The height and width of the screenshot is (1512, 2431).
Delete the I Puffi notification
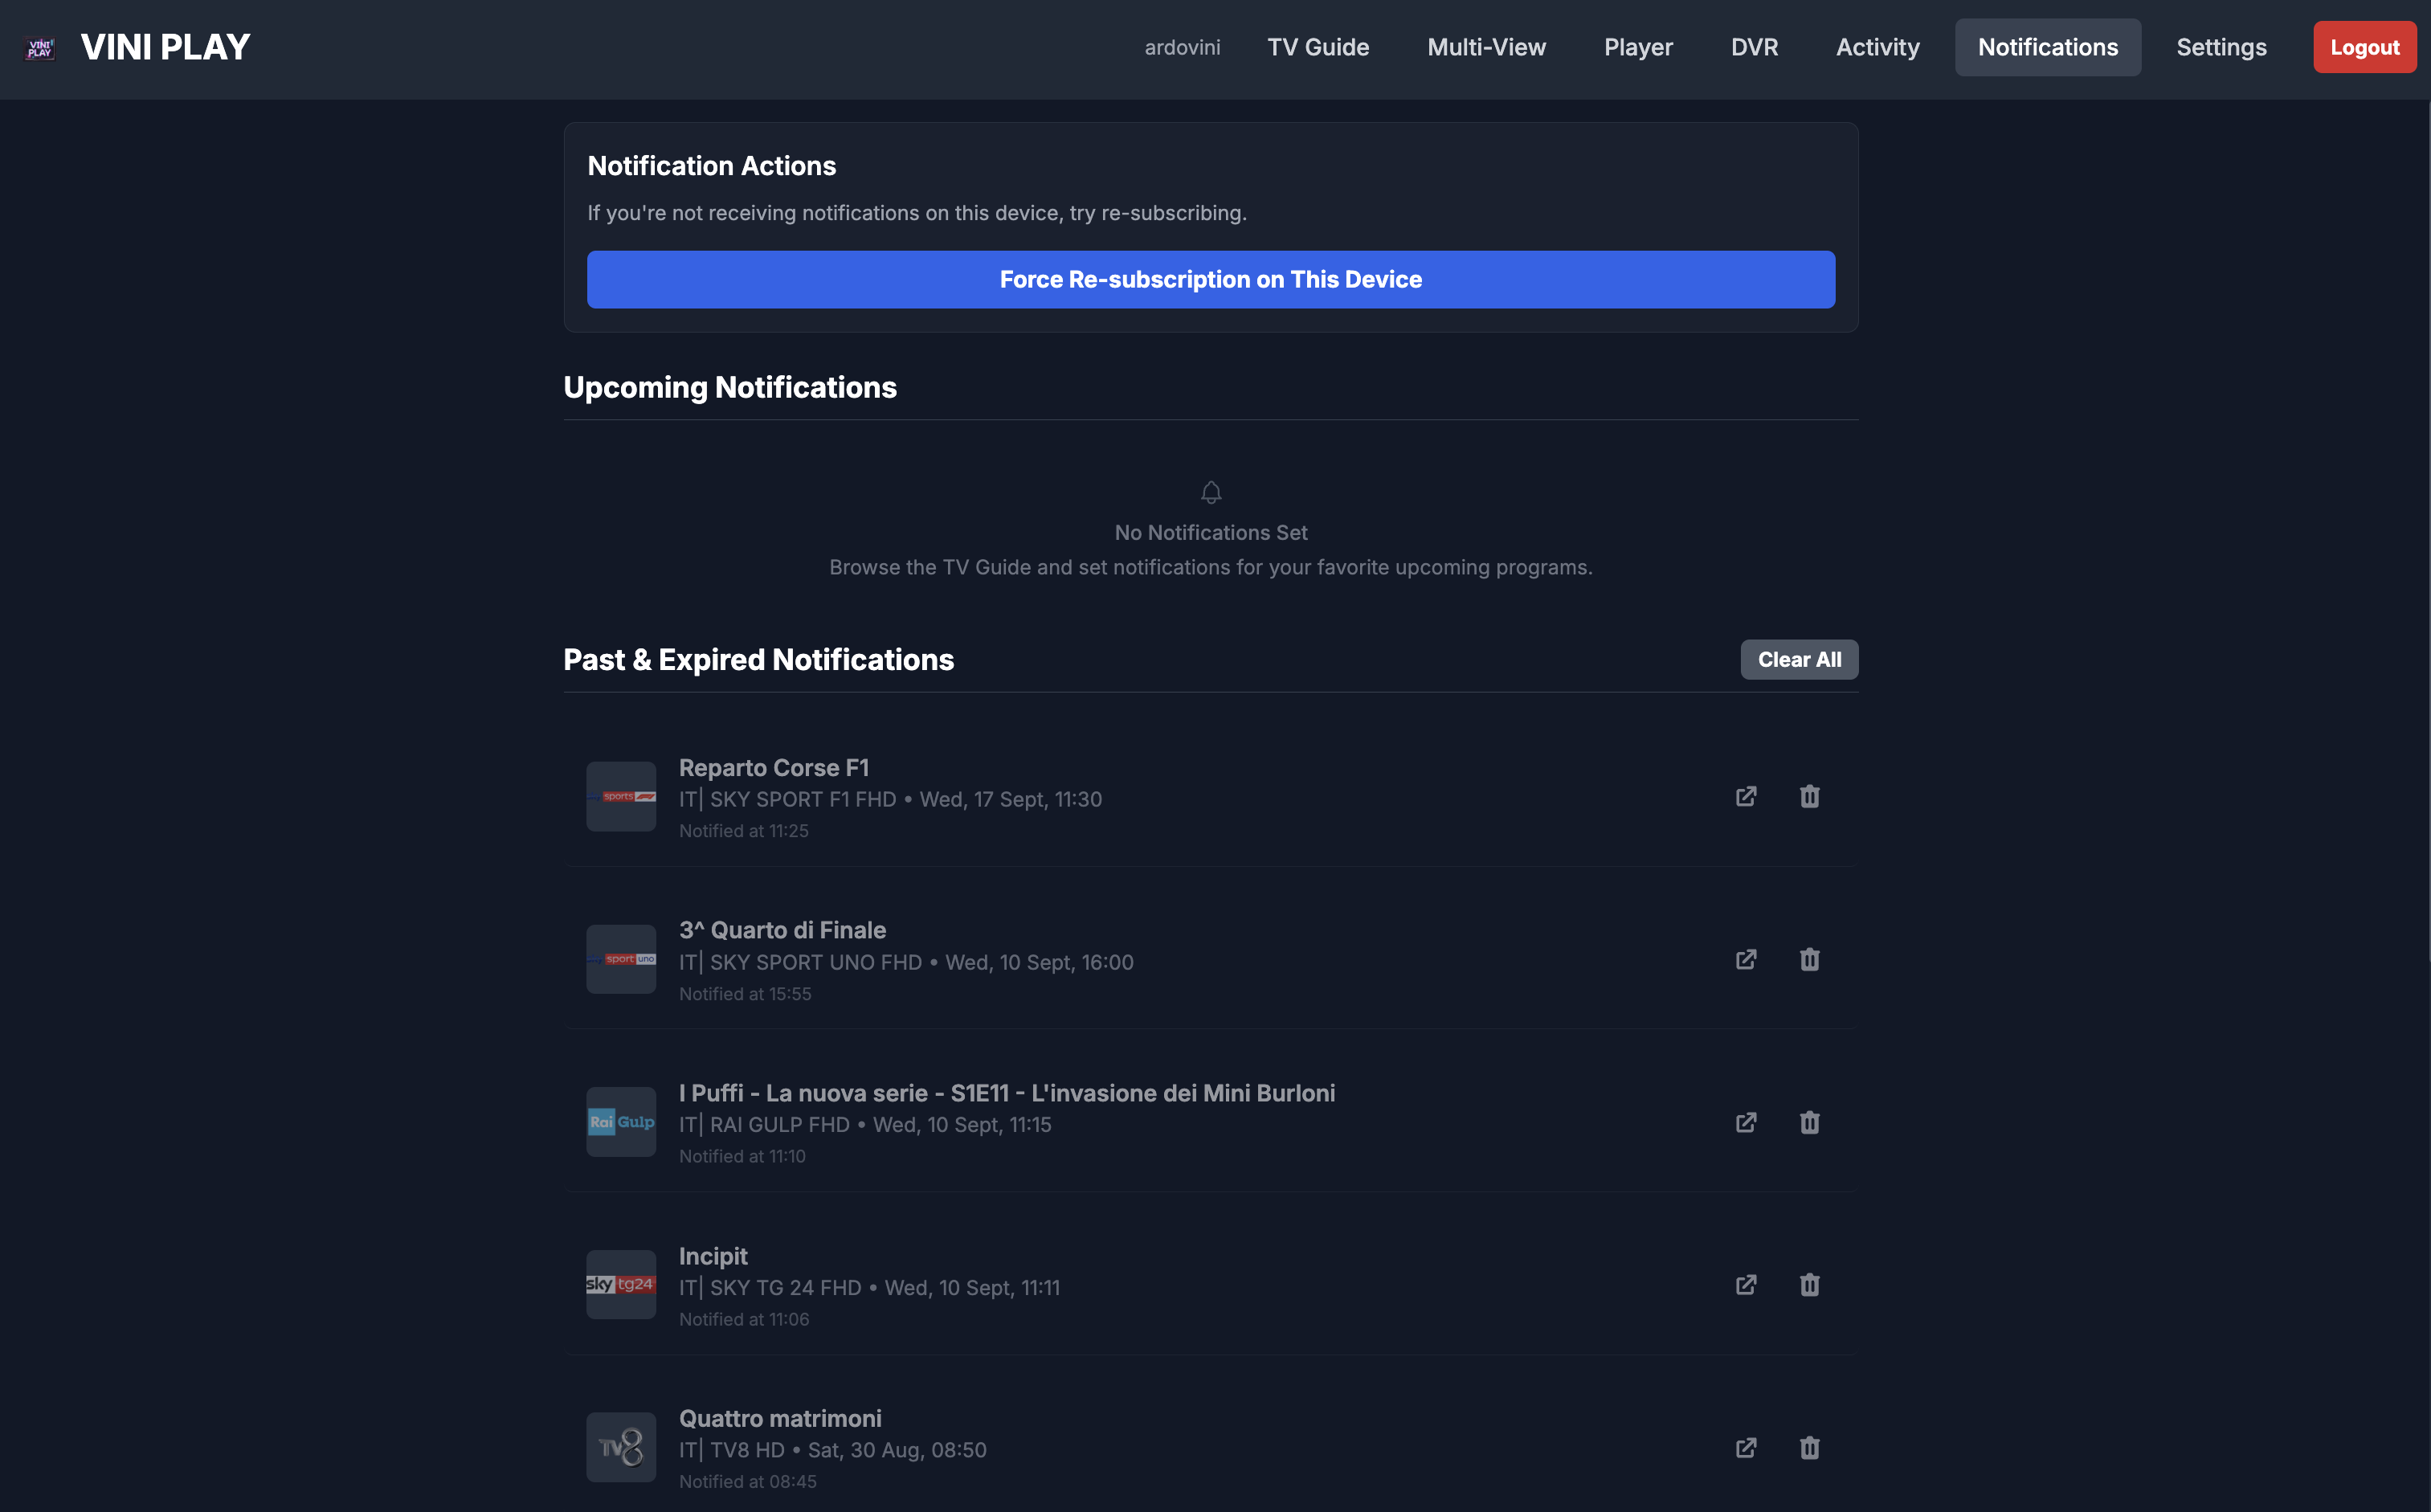pos(1809,1123)
